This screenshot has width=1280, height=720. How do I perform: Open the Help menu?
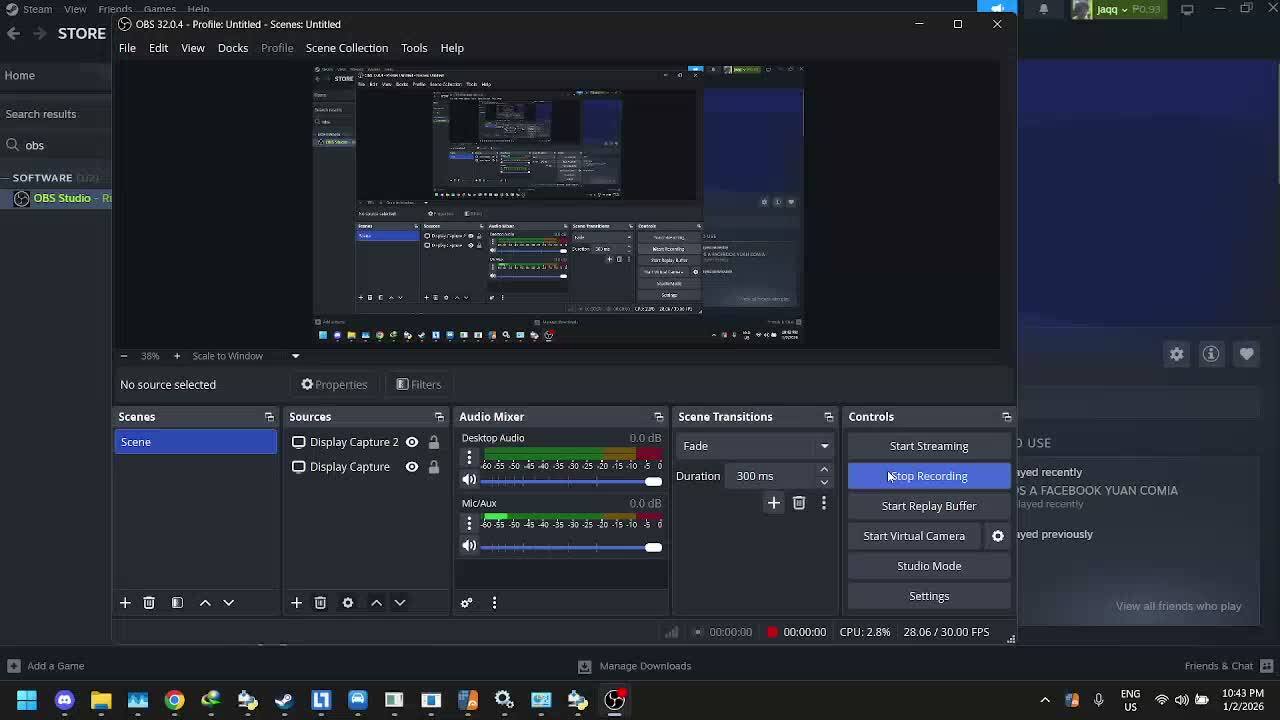(452, 48)
